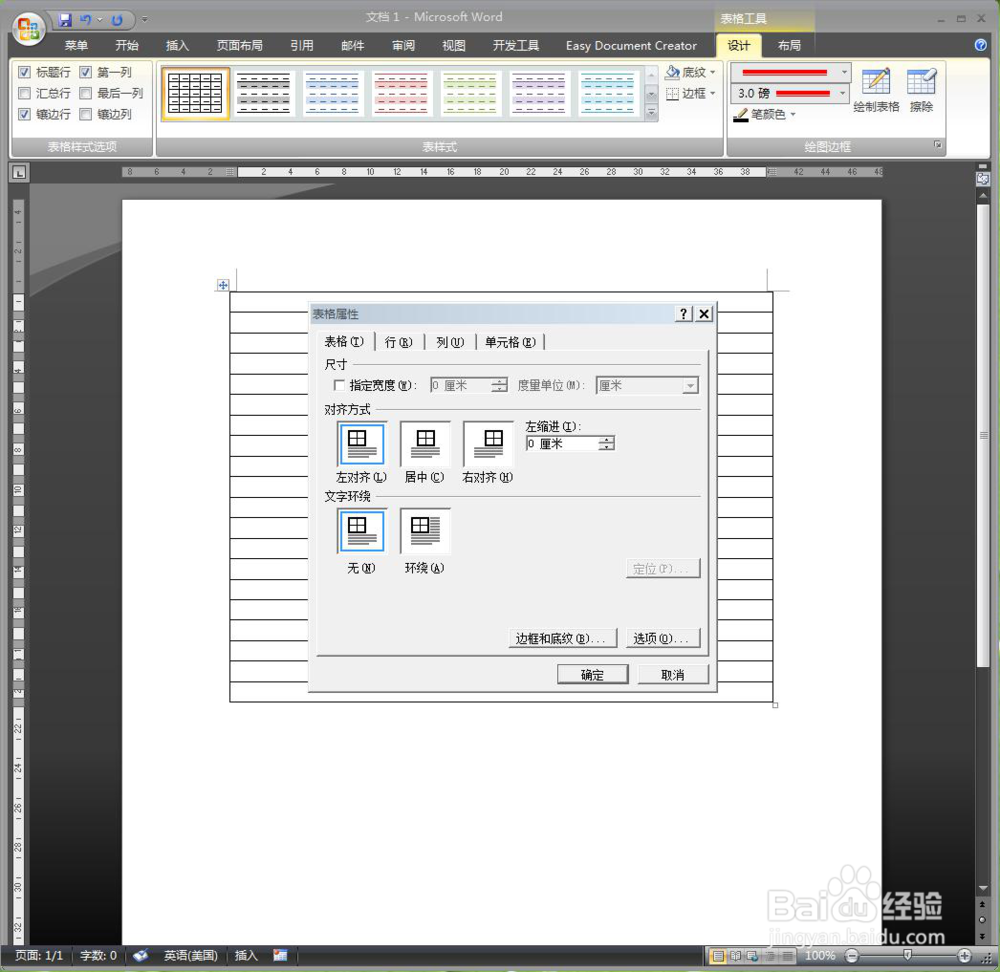The height and width of the screenshot is (972, 1000).
Task: Zoom out with the minus button
Action: click(851, 955)
